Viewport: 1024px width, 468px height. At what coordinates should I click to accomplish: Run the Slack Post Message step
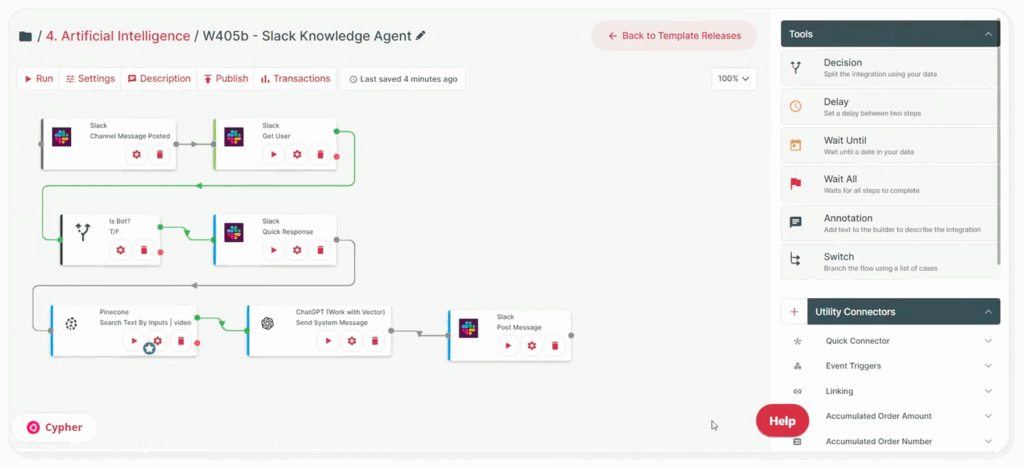click(x=508, y=346)
